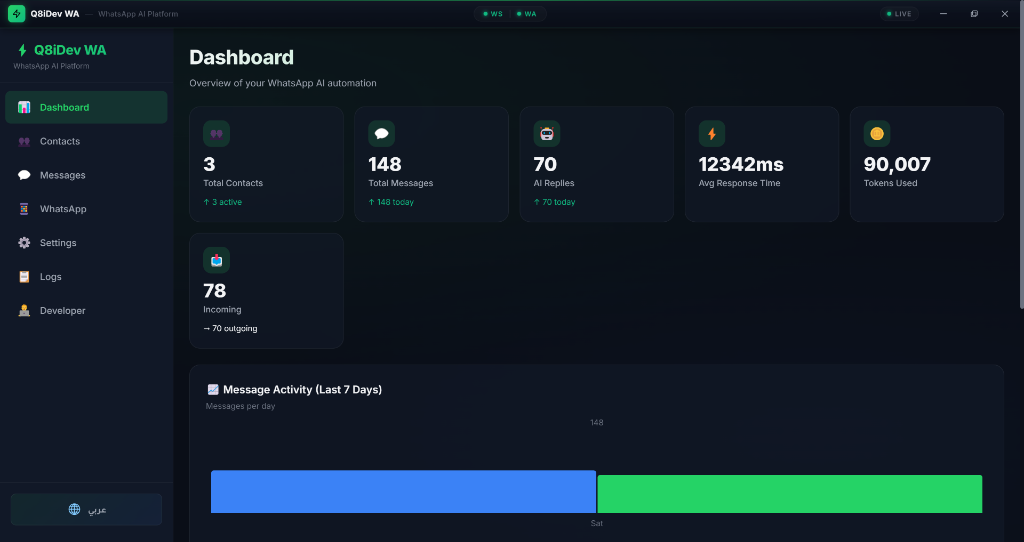Click the green app logo in title bar
This screenshot has width=1024, height=542.
pos(16,14)
